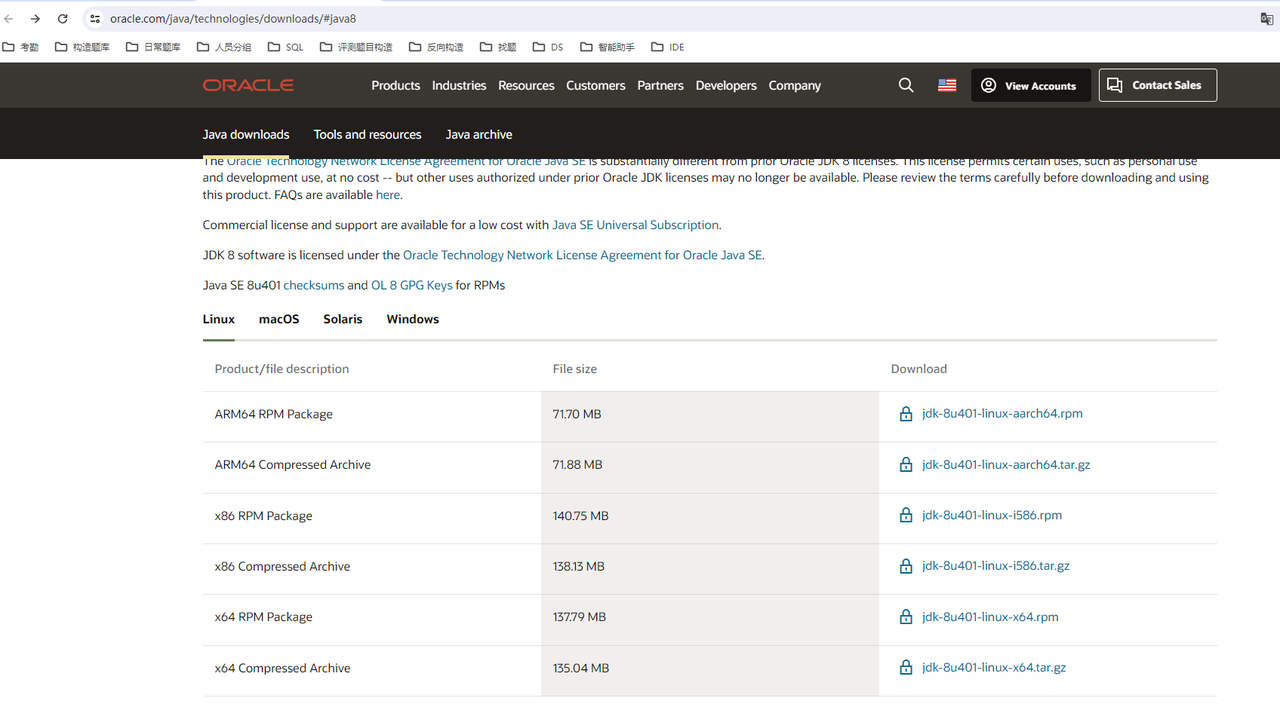Open the Company menu
This screenshot has height=704, width=1280.
pyautogui.click(x=795, y=86)
